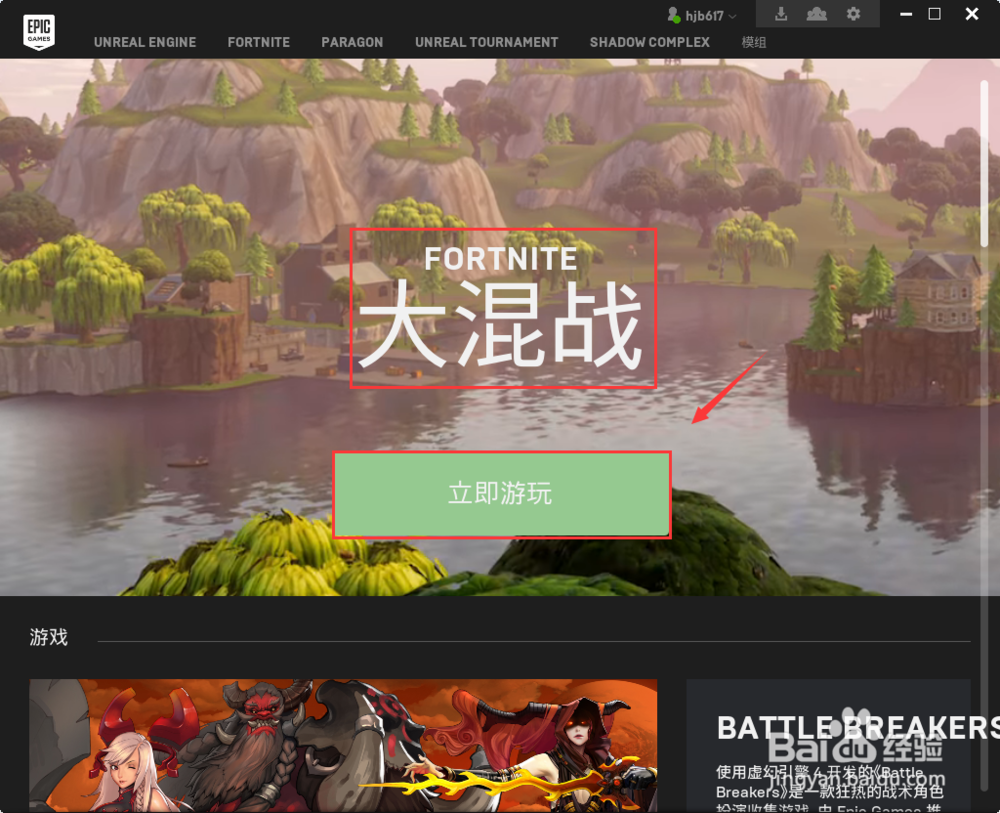
Task: Open the downloads icon in top bar
Action: (781, 14)
